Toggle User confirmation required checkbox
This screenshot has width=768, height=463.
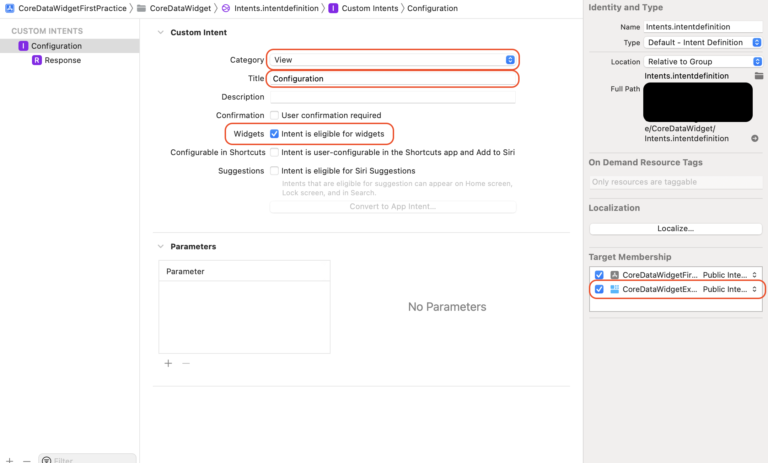pos(274,115)
